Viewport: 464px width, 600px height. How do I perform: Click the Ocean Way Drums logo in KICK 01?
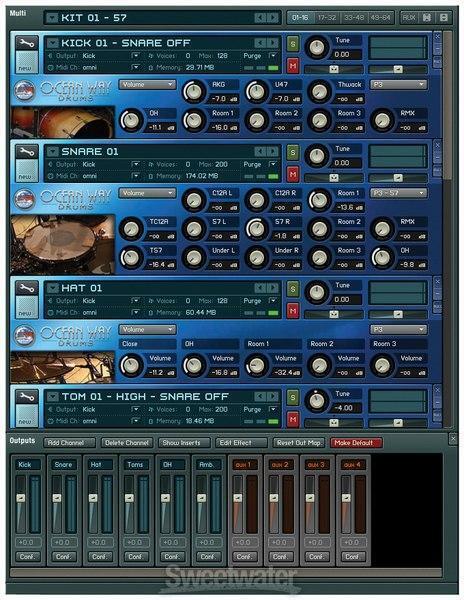click(24, 91)
